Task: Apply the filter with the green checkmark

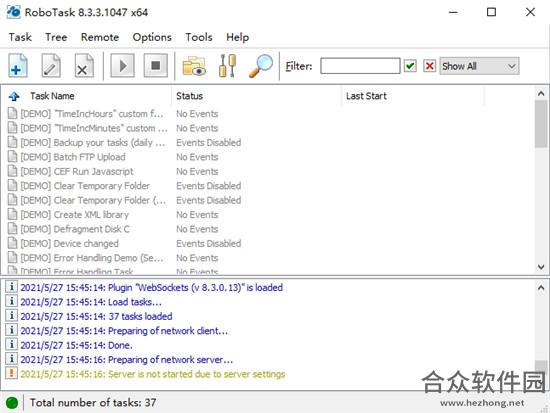Action: (x=410, y=66)
